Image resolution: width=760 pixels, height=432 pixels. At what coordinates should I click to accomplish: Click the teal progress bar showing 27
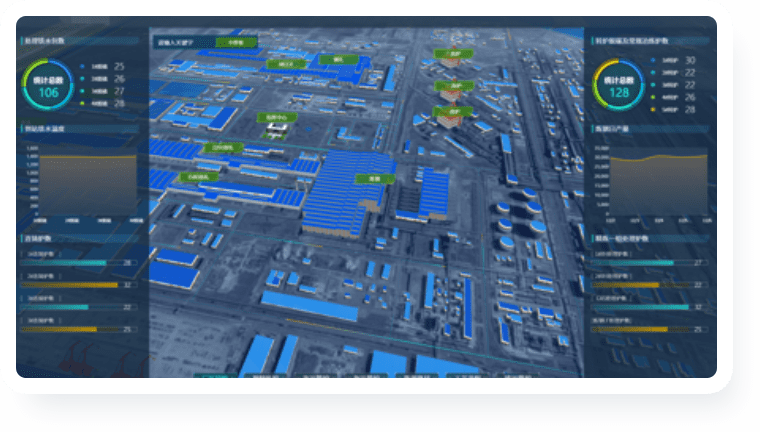649,263
